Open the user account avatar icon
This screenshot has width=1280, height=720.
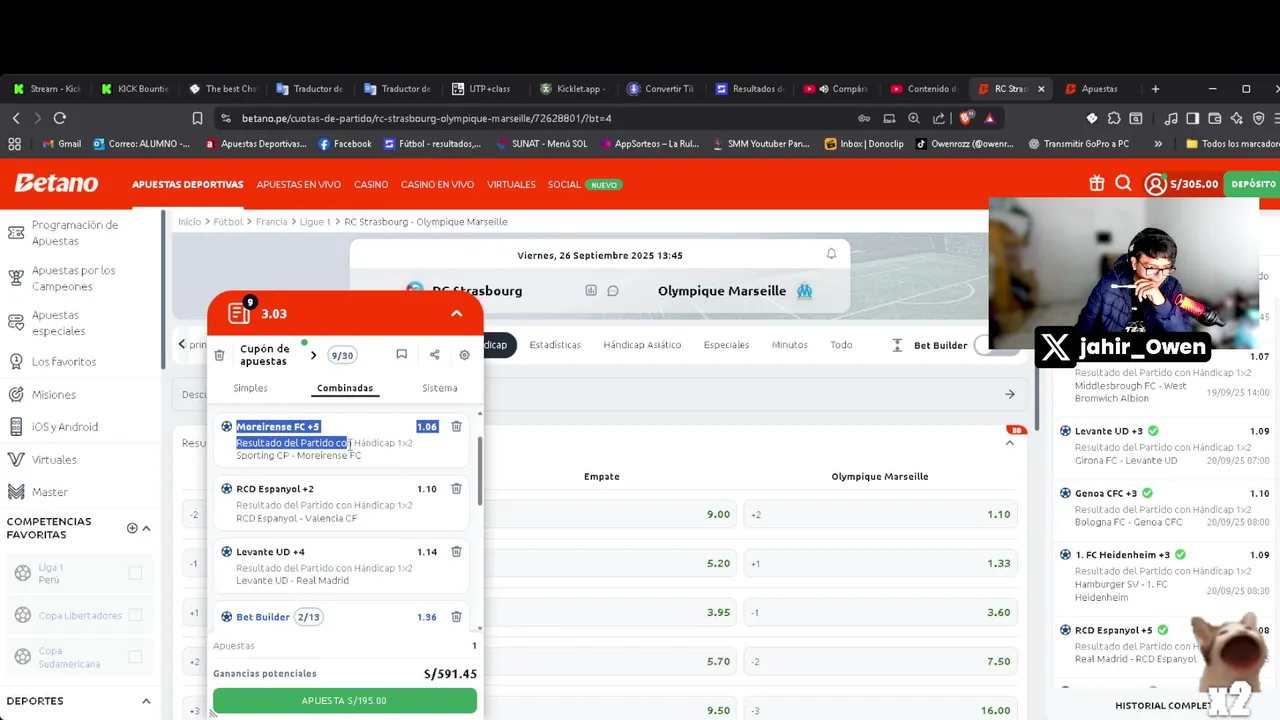[1156, 184]
